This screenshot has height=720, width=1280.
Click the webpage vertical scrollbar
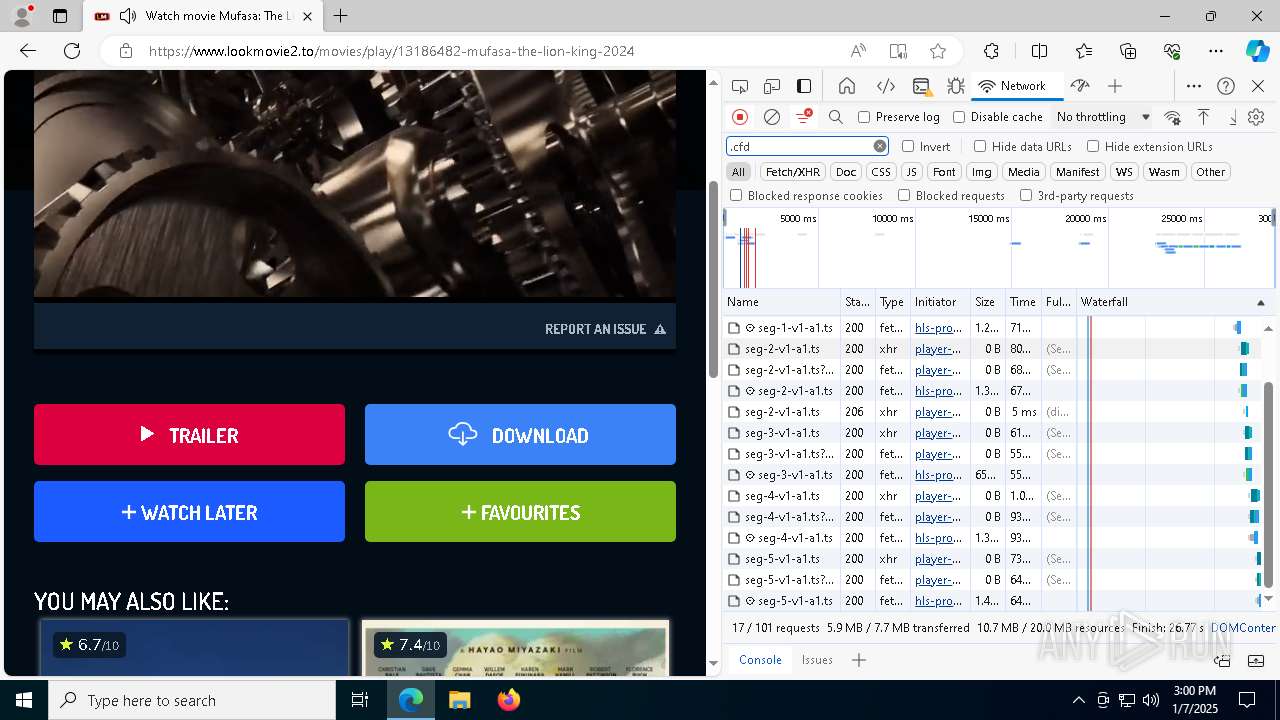click(713, 280)
